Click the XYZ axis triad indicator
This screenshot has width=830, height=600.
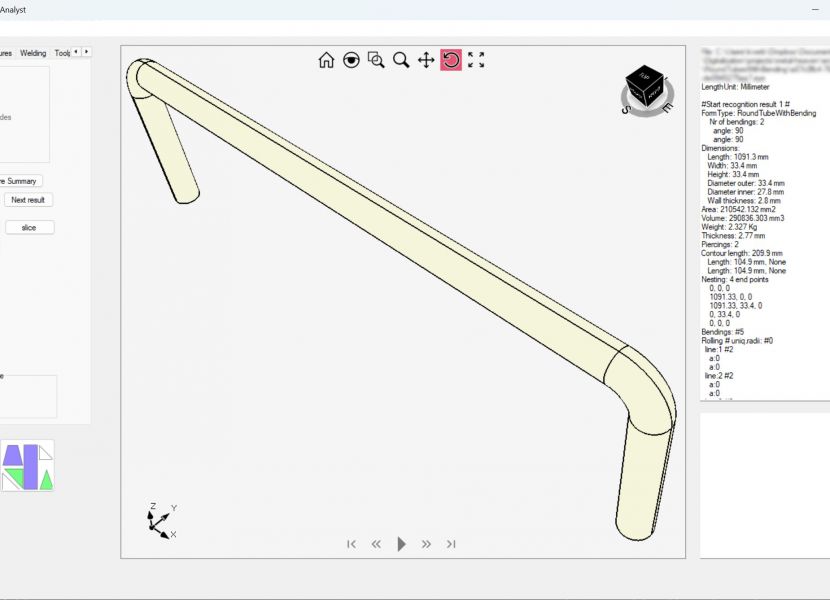[159, 521]
